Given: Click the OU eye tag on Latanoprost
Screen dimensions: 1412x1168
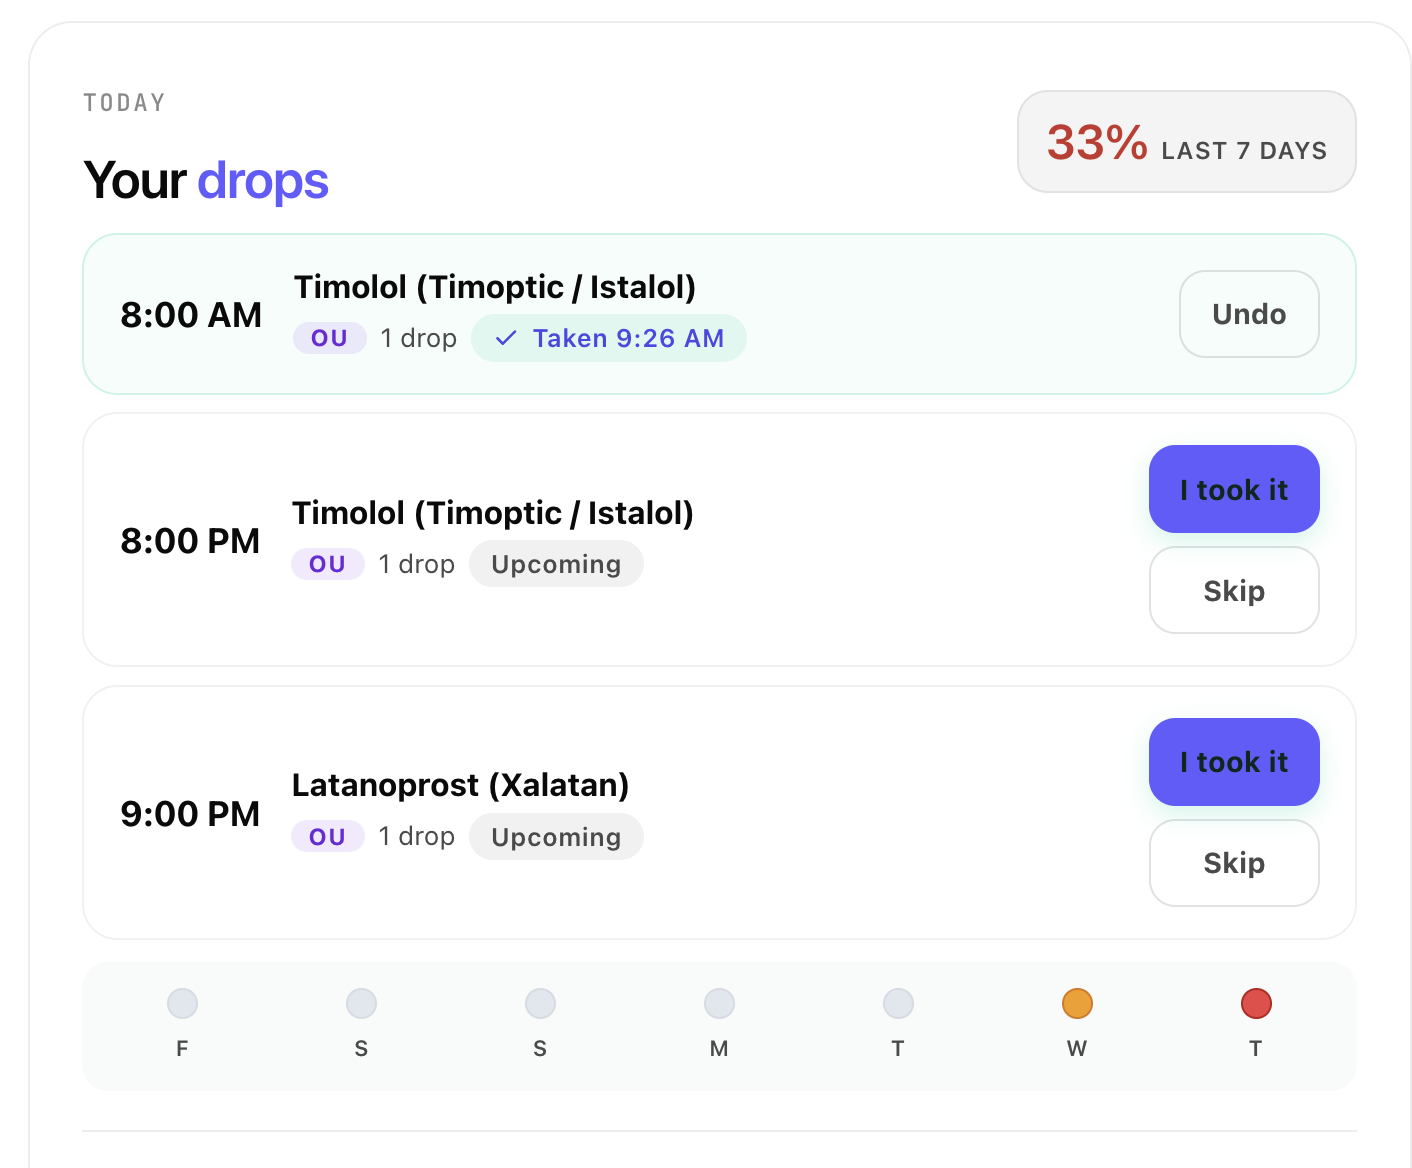Looking at the screenshot, I should point(327,837).
